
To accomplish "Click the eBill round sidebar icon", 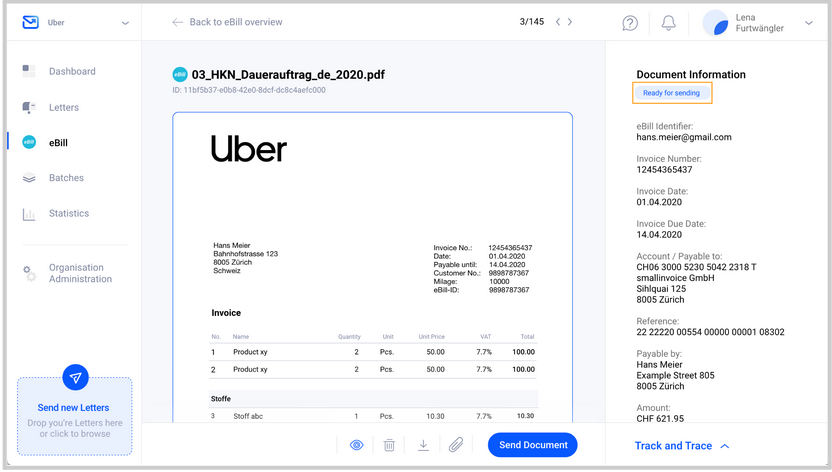I will pos(29,142).
